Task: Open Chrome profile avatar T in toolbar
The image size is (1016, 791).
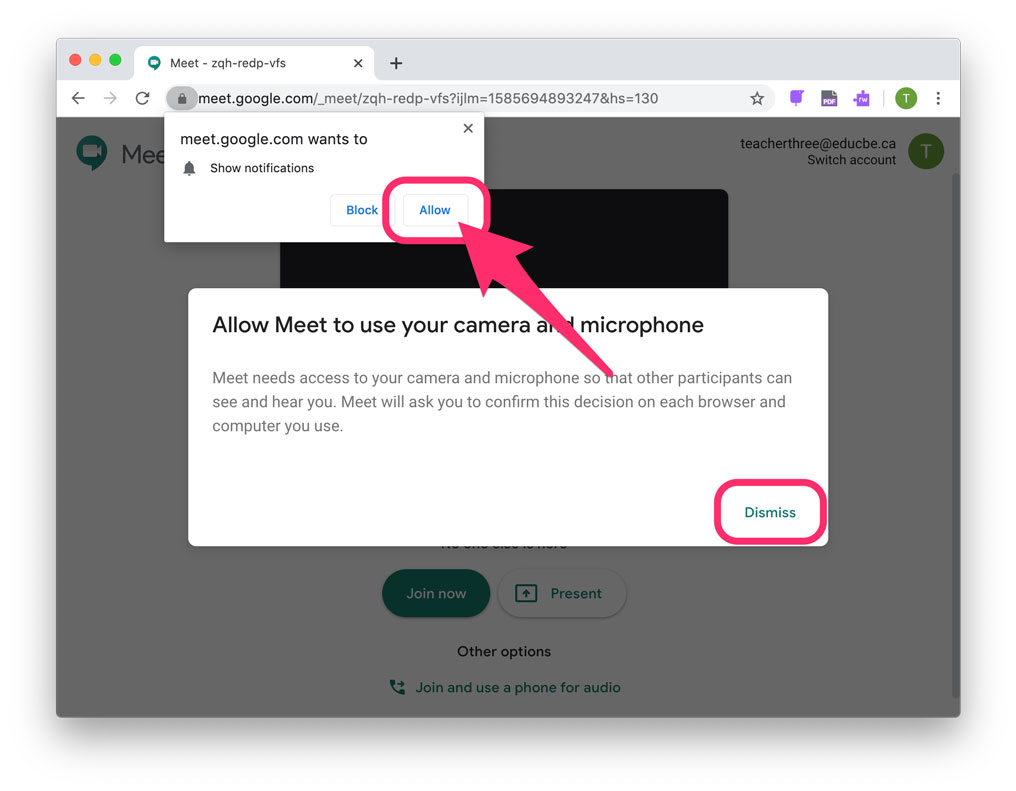Action: 906,98
